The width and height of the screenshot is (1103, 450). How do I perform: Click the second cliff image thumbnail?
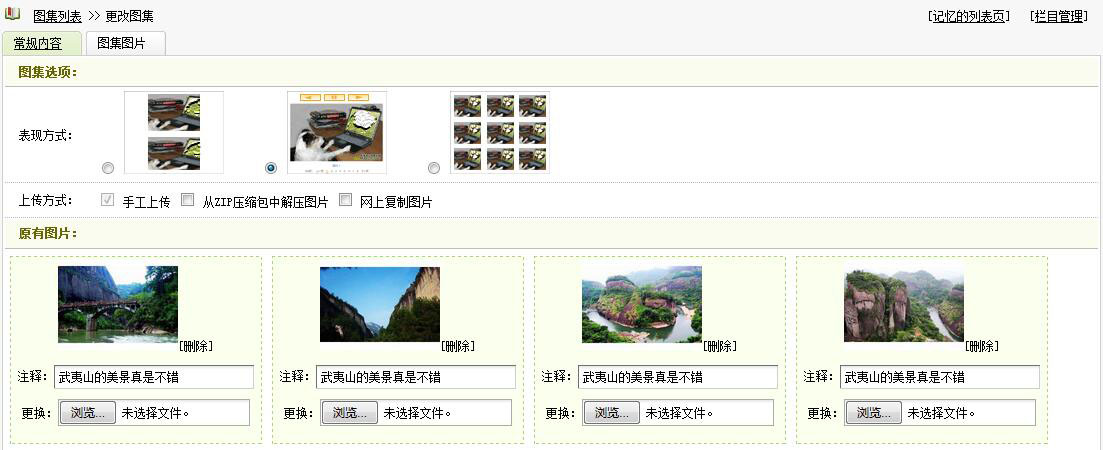pyautogui.click(x=380, y=304)
